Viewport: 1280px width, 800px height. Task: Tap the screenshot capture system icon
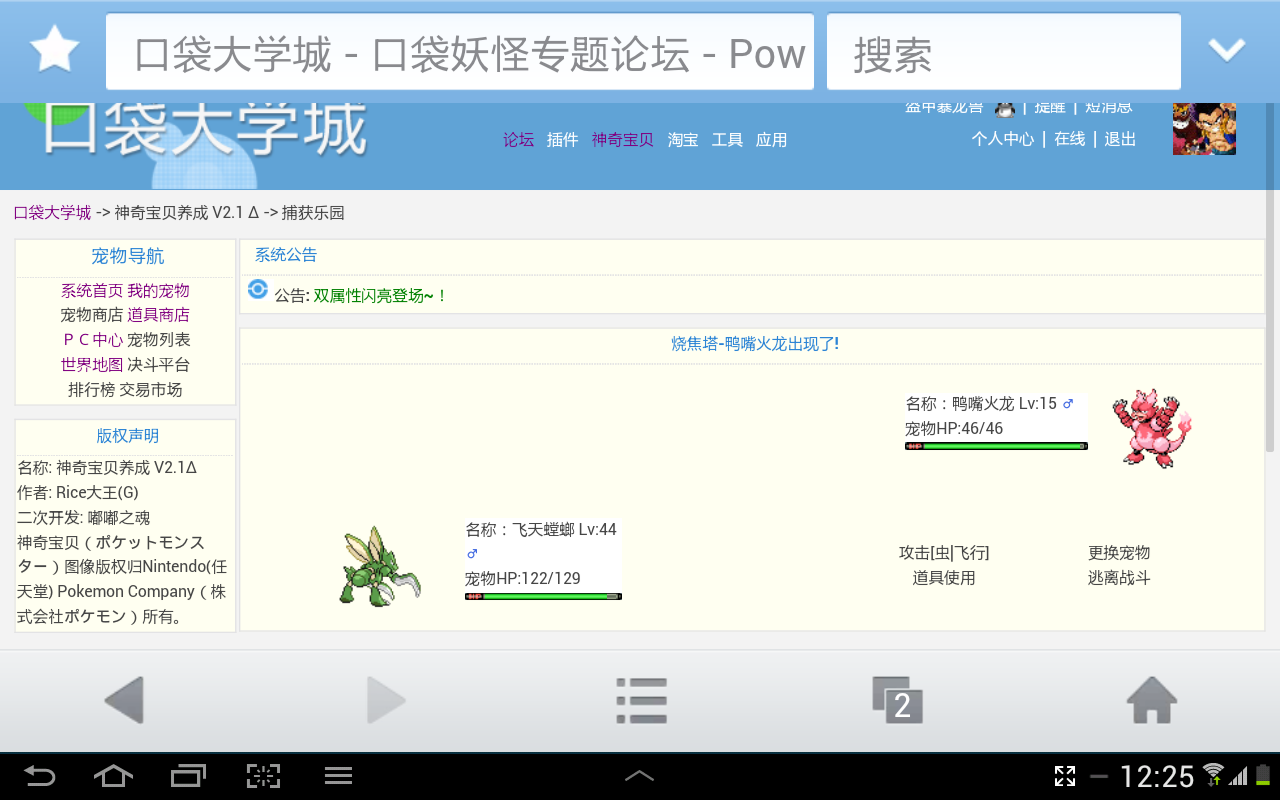coord(263,776)
